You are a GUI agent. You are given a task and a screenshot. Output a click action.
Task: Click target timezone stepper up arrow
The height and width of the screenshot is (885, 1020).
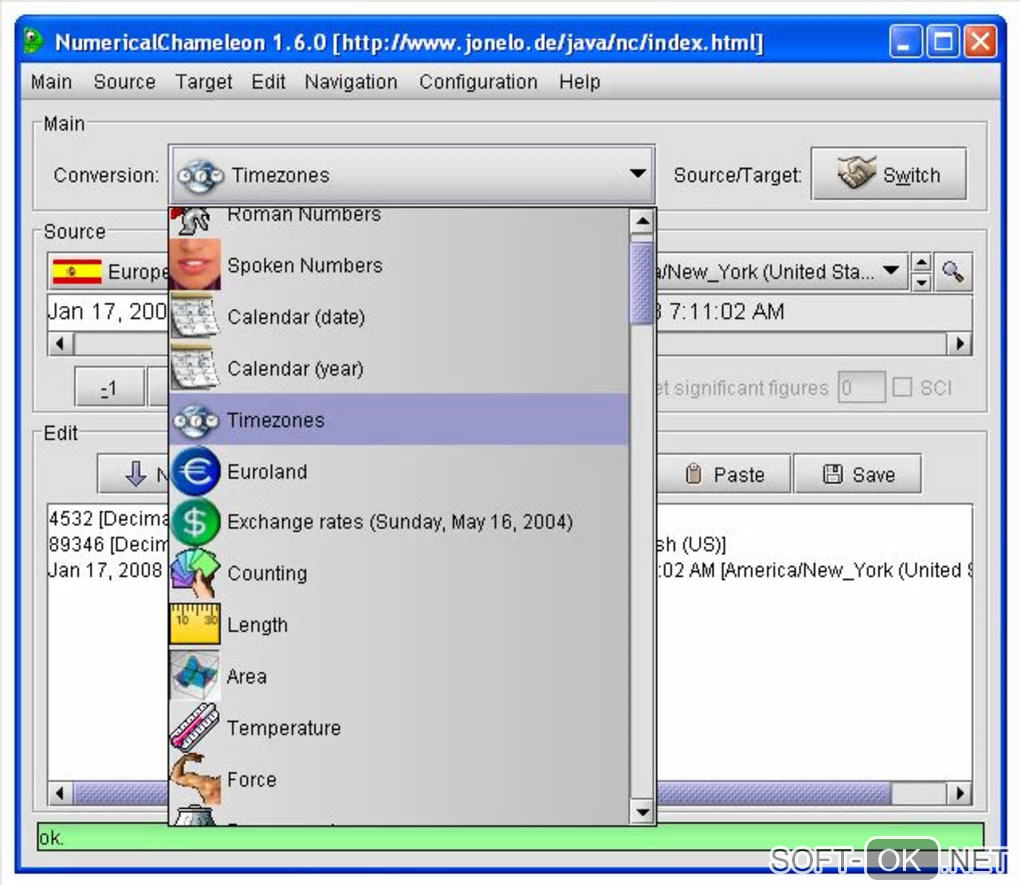[x=921, y=262]
